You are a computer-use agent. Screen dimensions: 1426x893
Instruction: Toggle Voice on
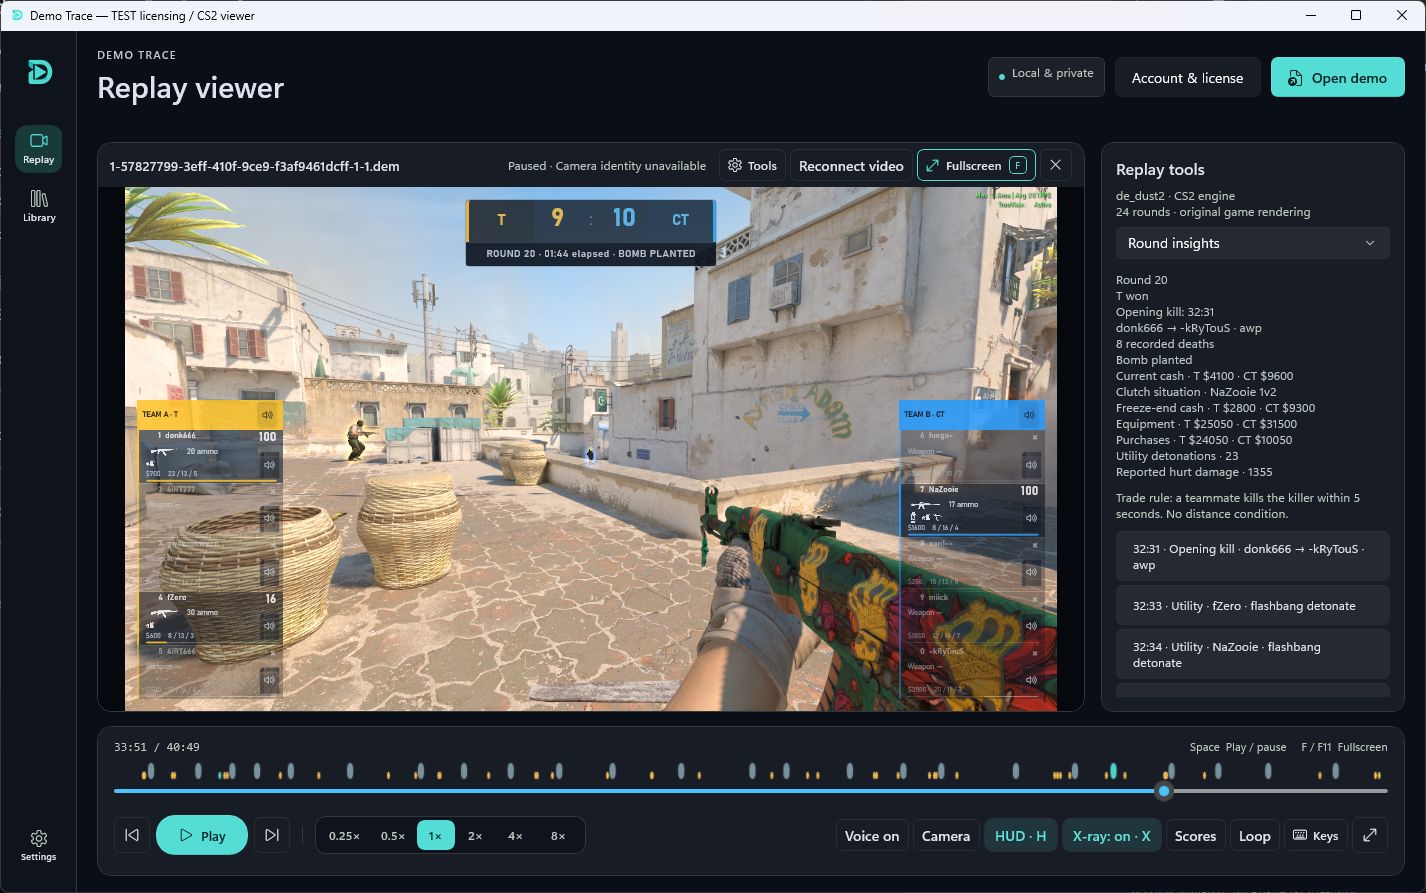pyautogui.click(x=871, y=836)
